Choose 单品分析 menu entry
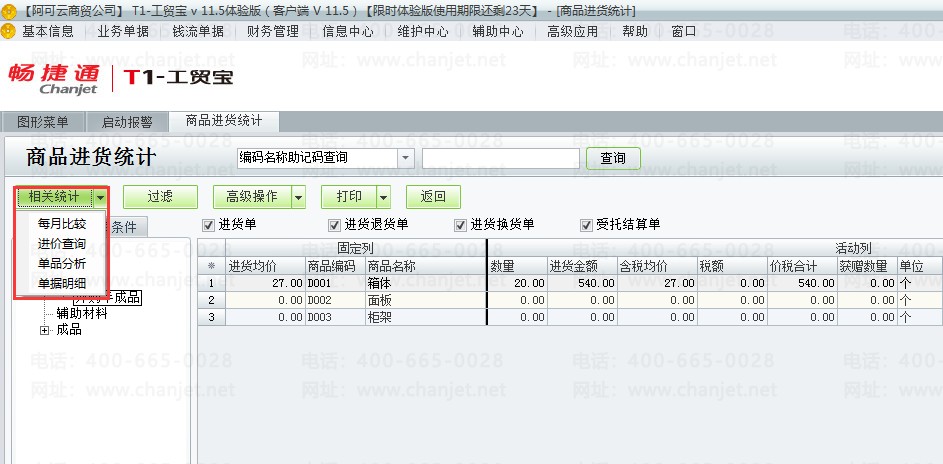 point(62,263)
